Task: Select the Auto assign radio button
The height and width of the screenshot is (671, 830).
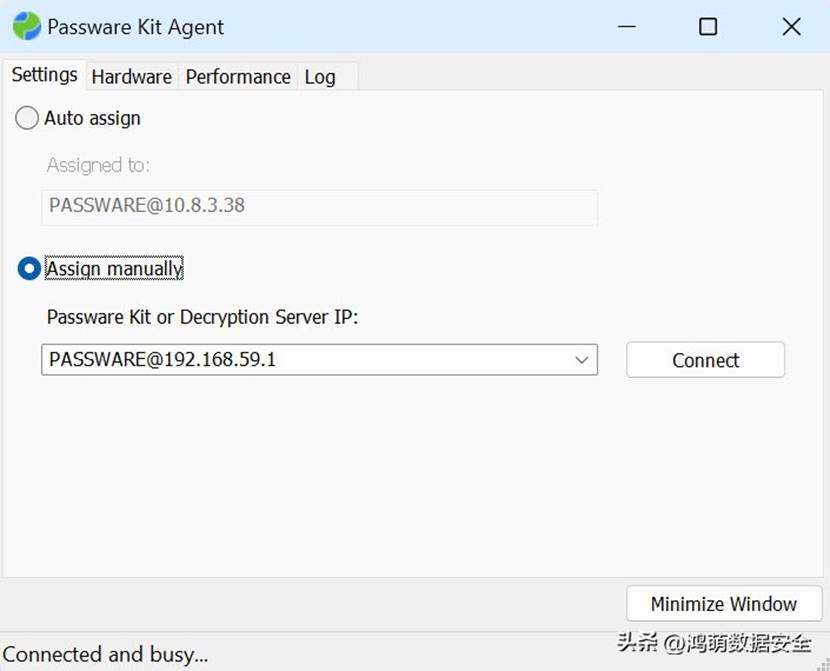Action: coord(26,117)
